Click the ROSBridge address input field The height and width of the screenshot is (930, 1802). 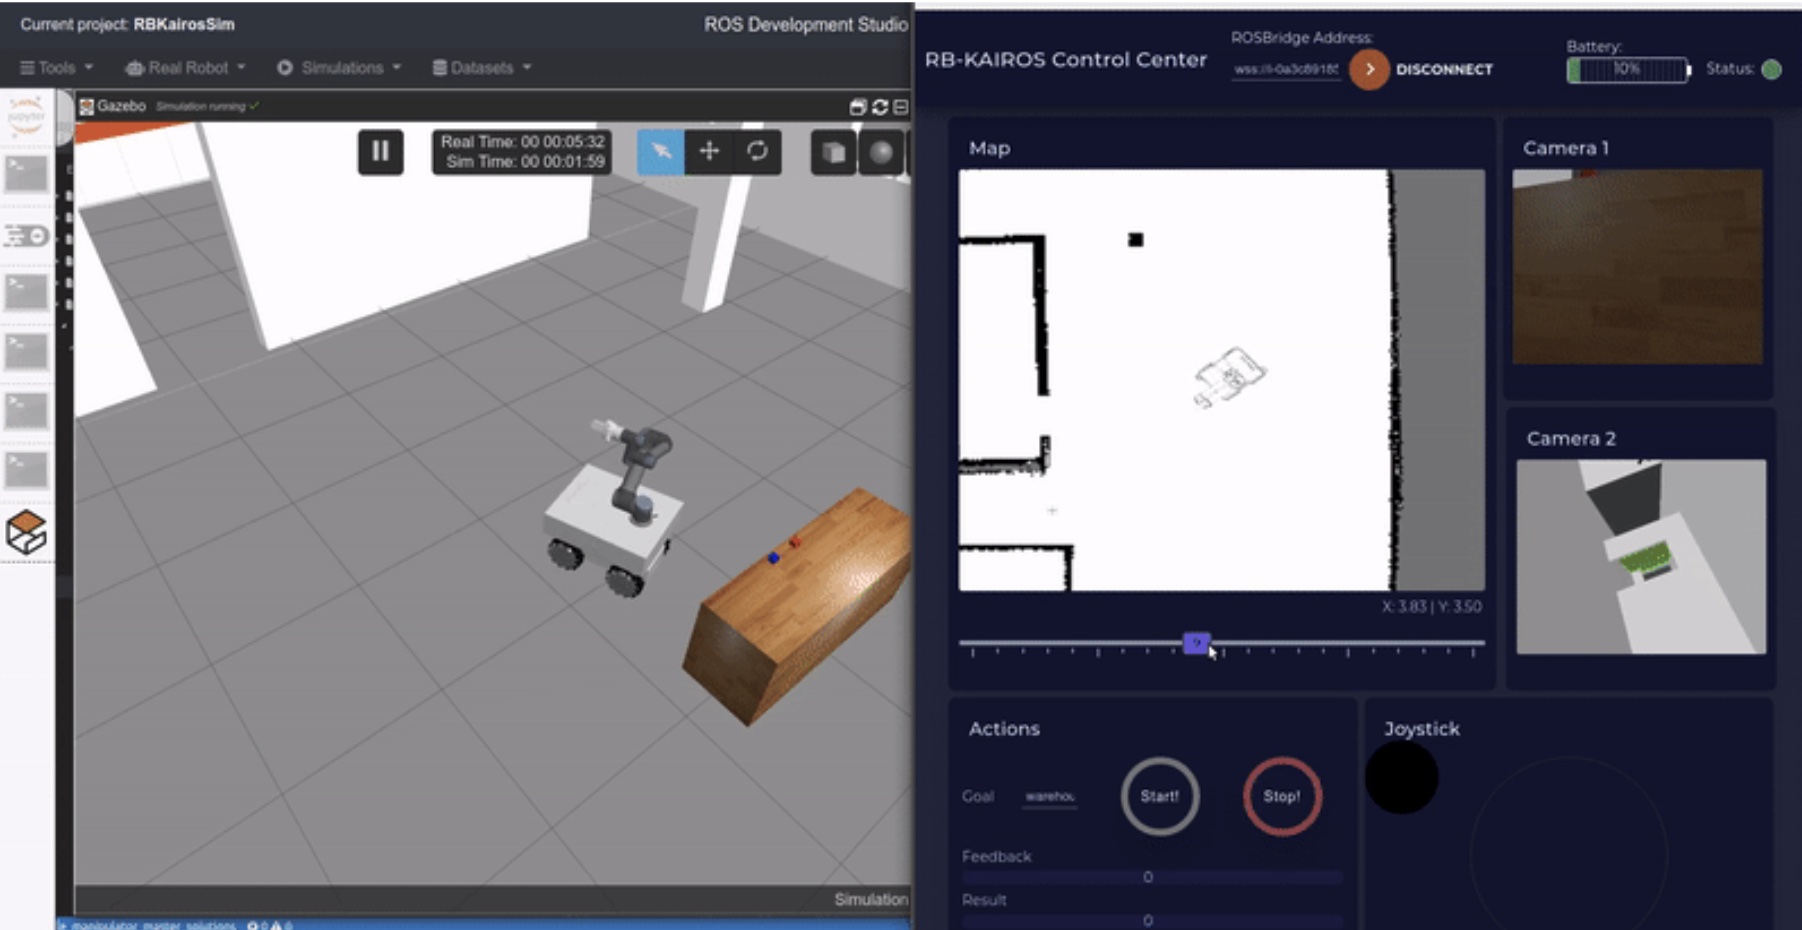coord(1286,70)
